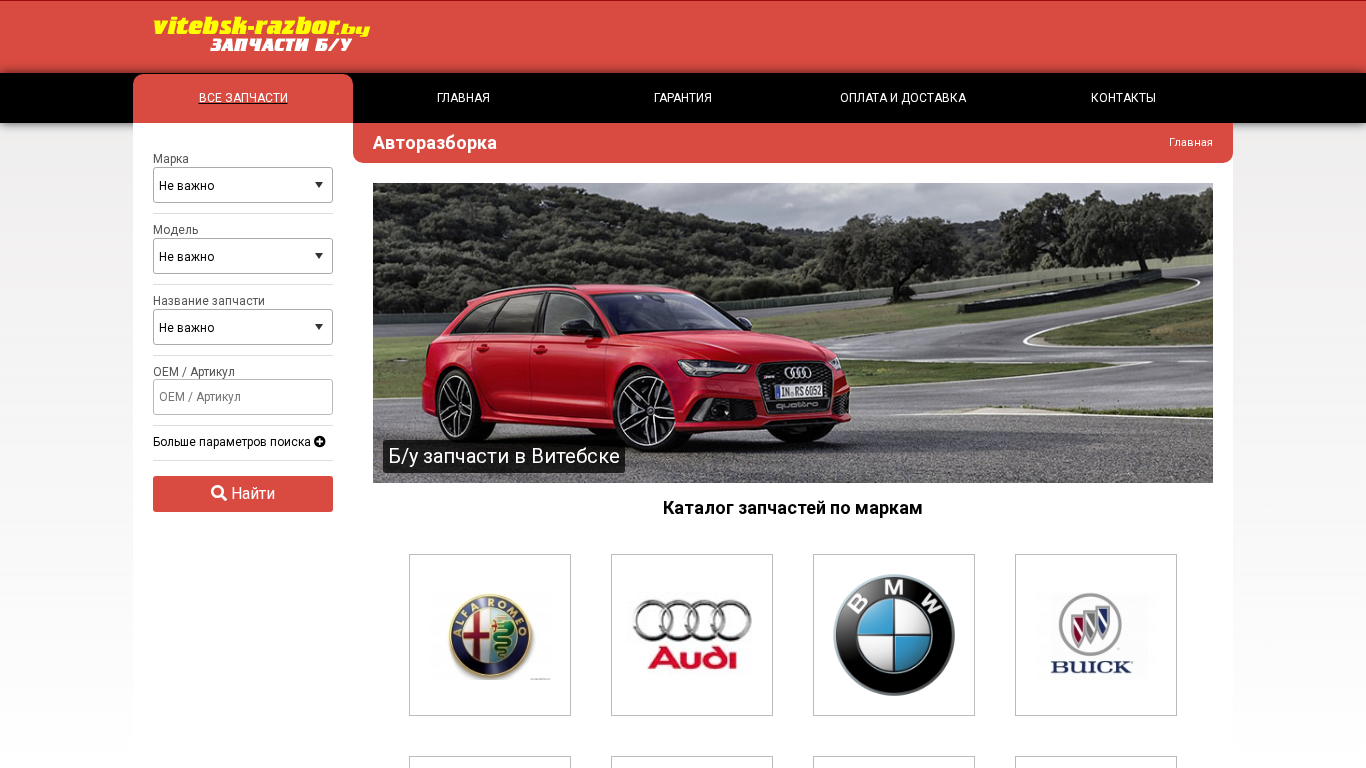Expand Больше параметров поиска options

[239, 442]
